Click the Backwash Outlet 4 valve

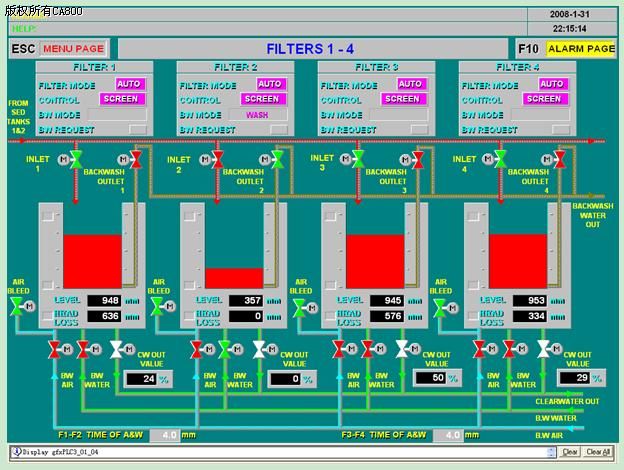[563, 160]
